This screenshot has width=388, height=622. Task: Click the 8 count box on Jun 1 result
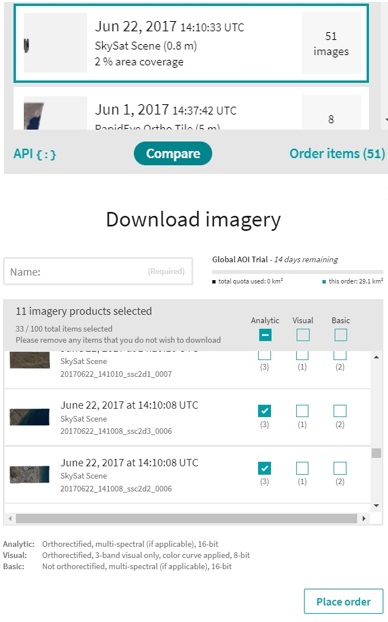point(331,113)
